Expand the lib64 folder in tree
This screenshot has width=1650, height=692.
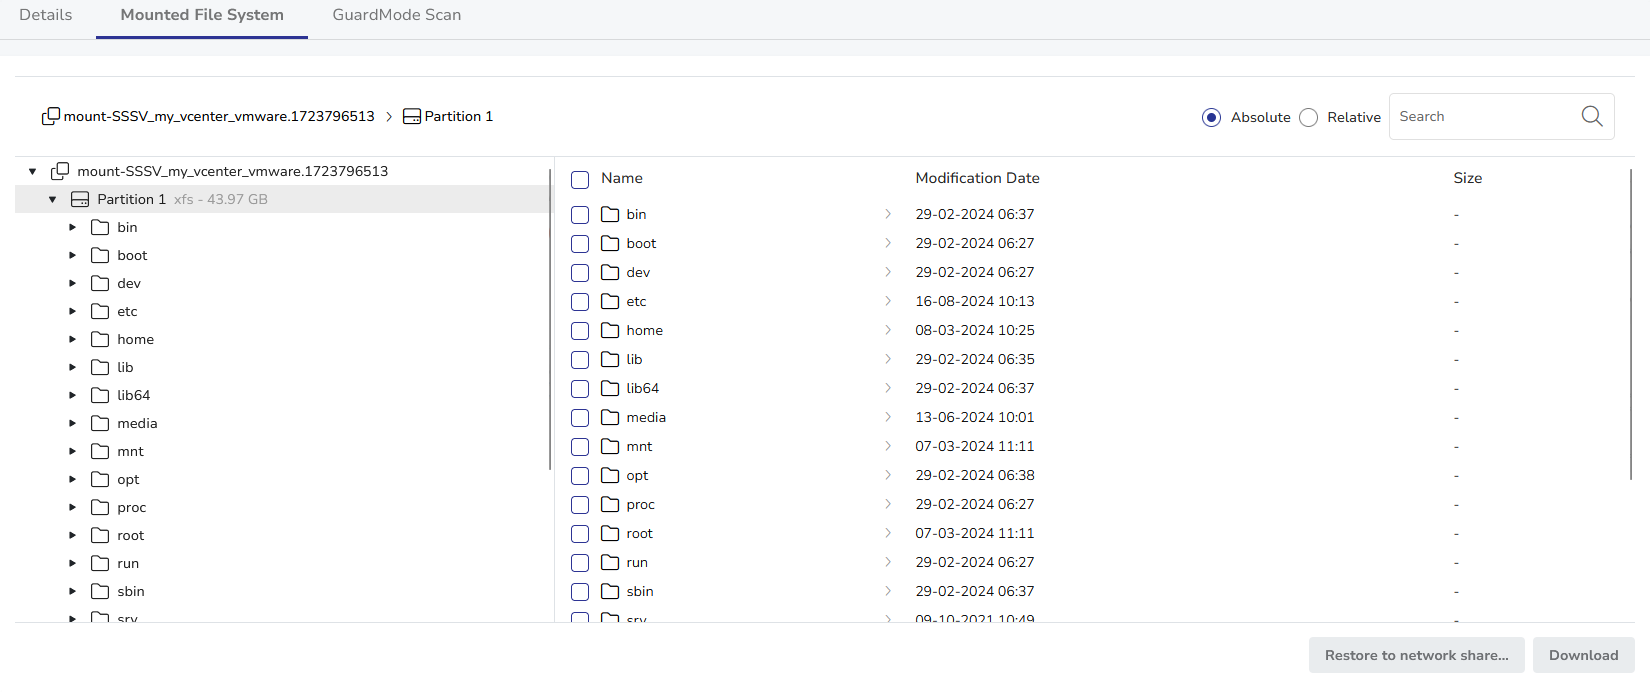click(x=72, y=395)
